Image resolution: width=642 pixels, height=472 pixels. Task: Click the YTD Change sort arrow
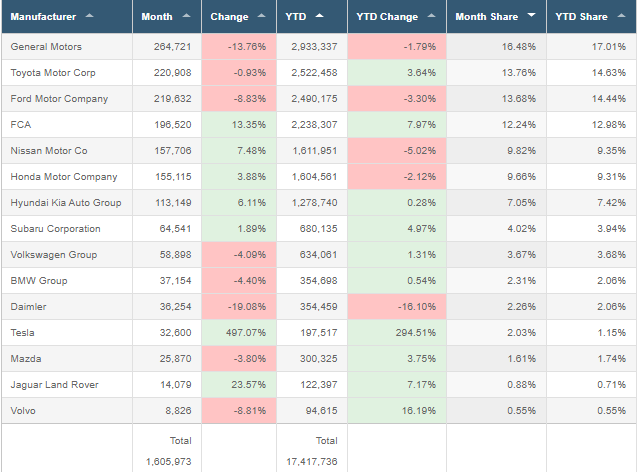431,16
